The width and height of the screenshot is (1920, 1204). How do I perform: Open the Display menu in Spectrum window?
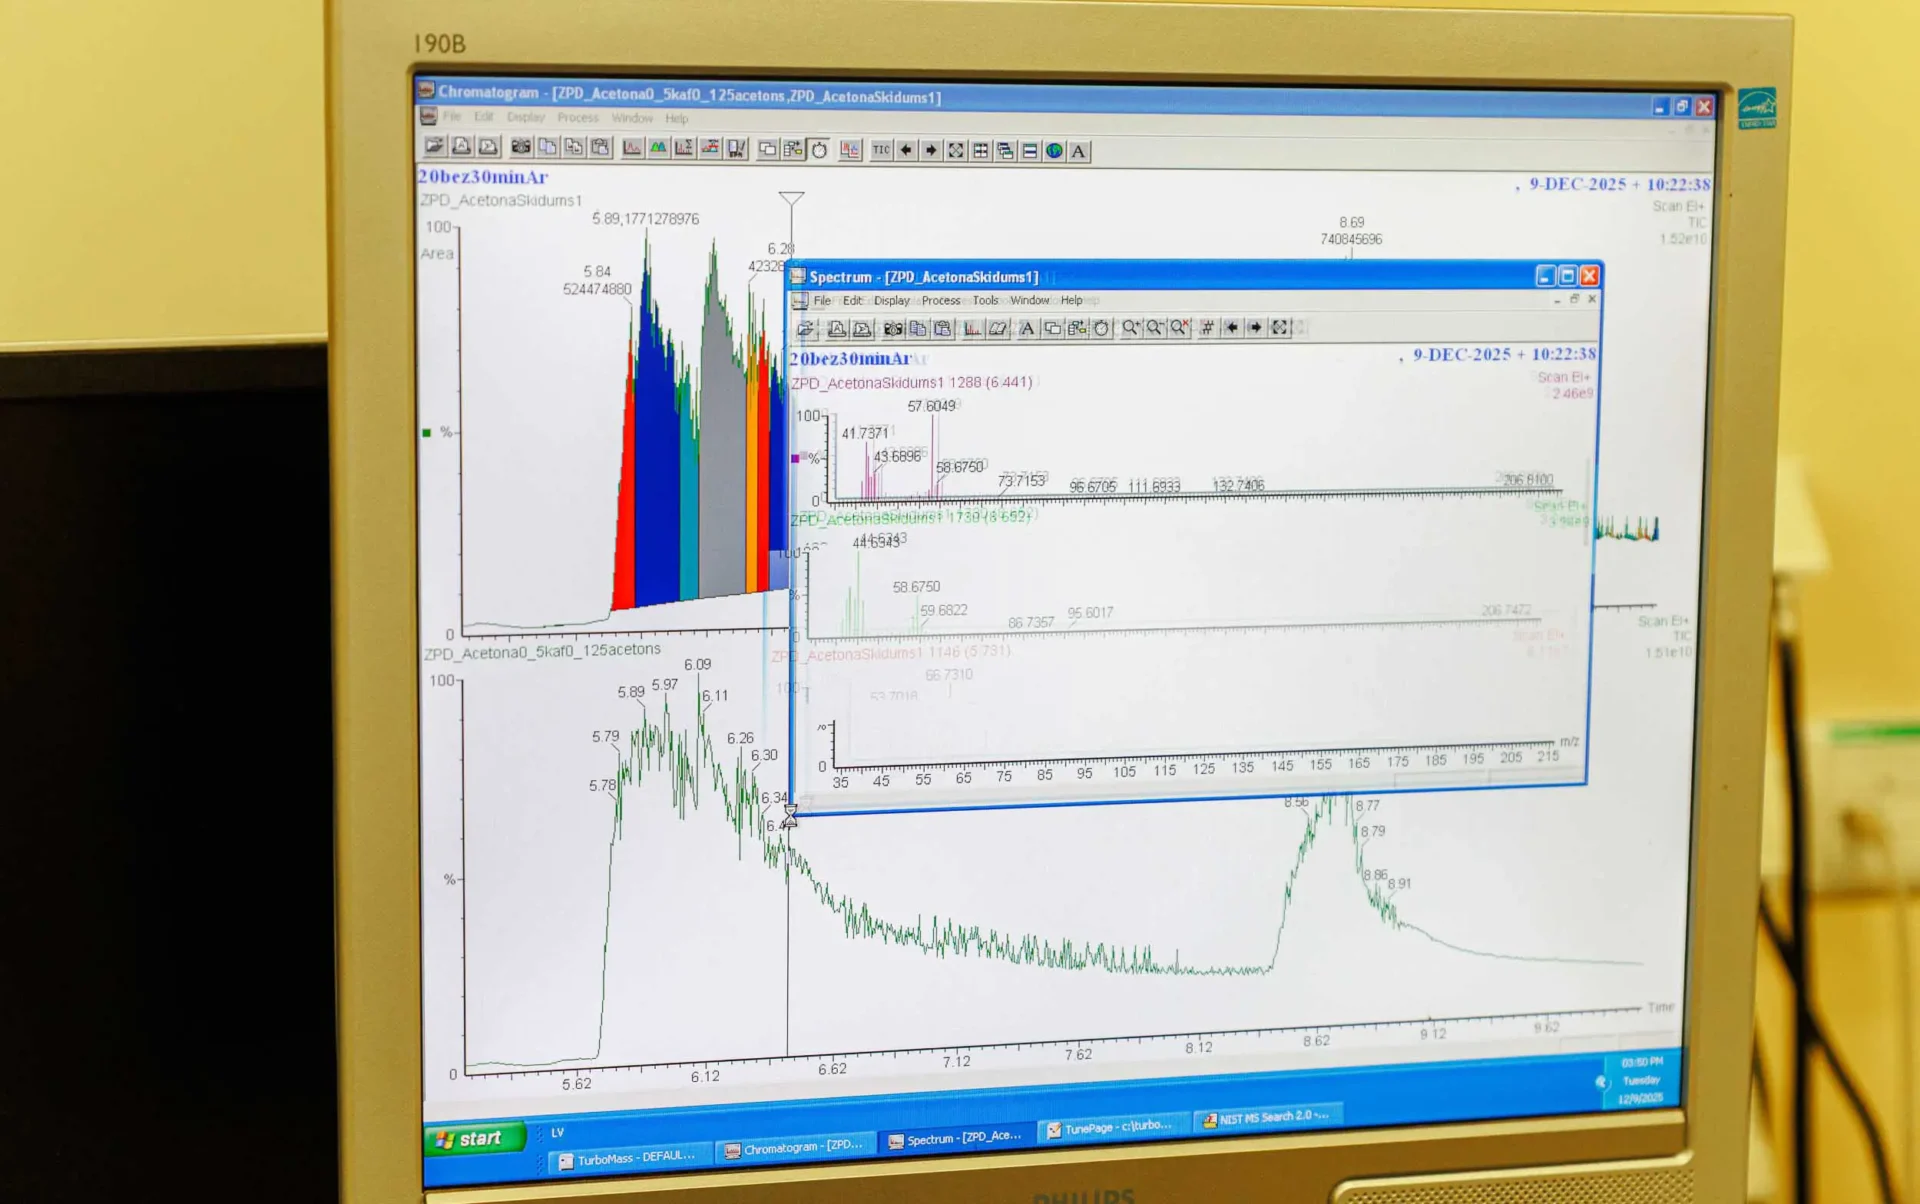[x=891, y=300]
